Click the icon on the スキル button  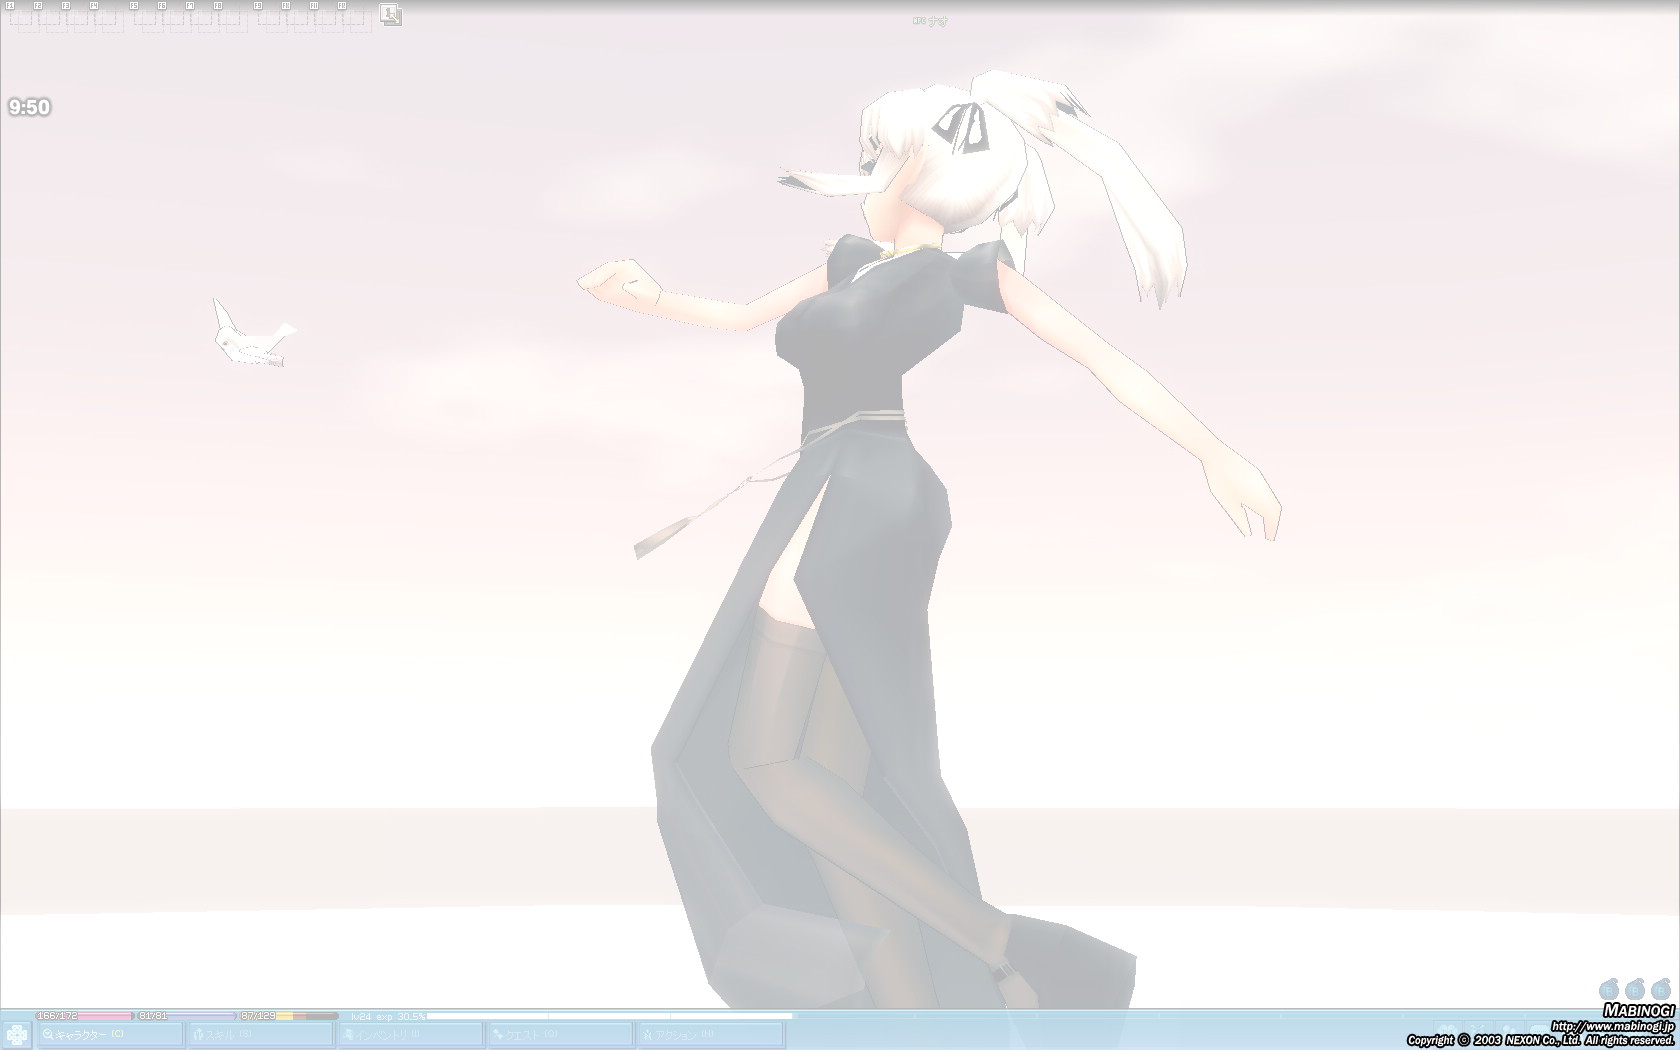pos(199,1034)
